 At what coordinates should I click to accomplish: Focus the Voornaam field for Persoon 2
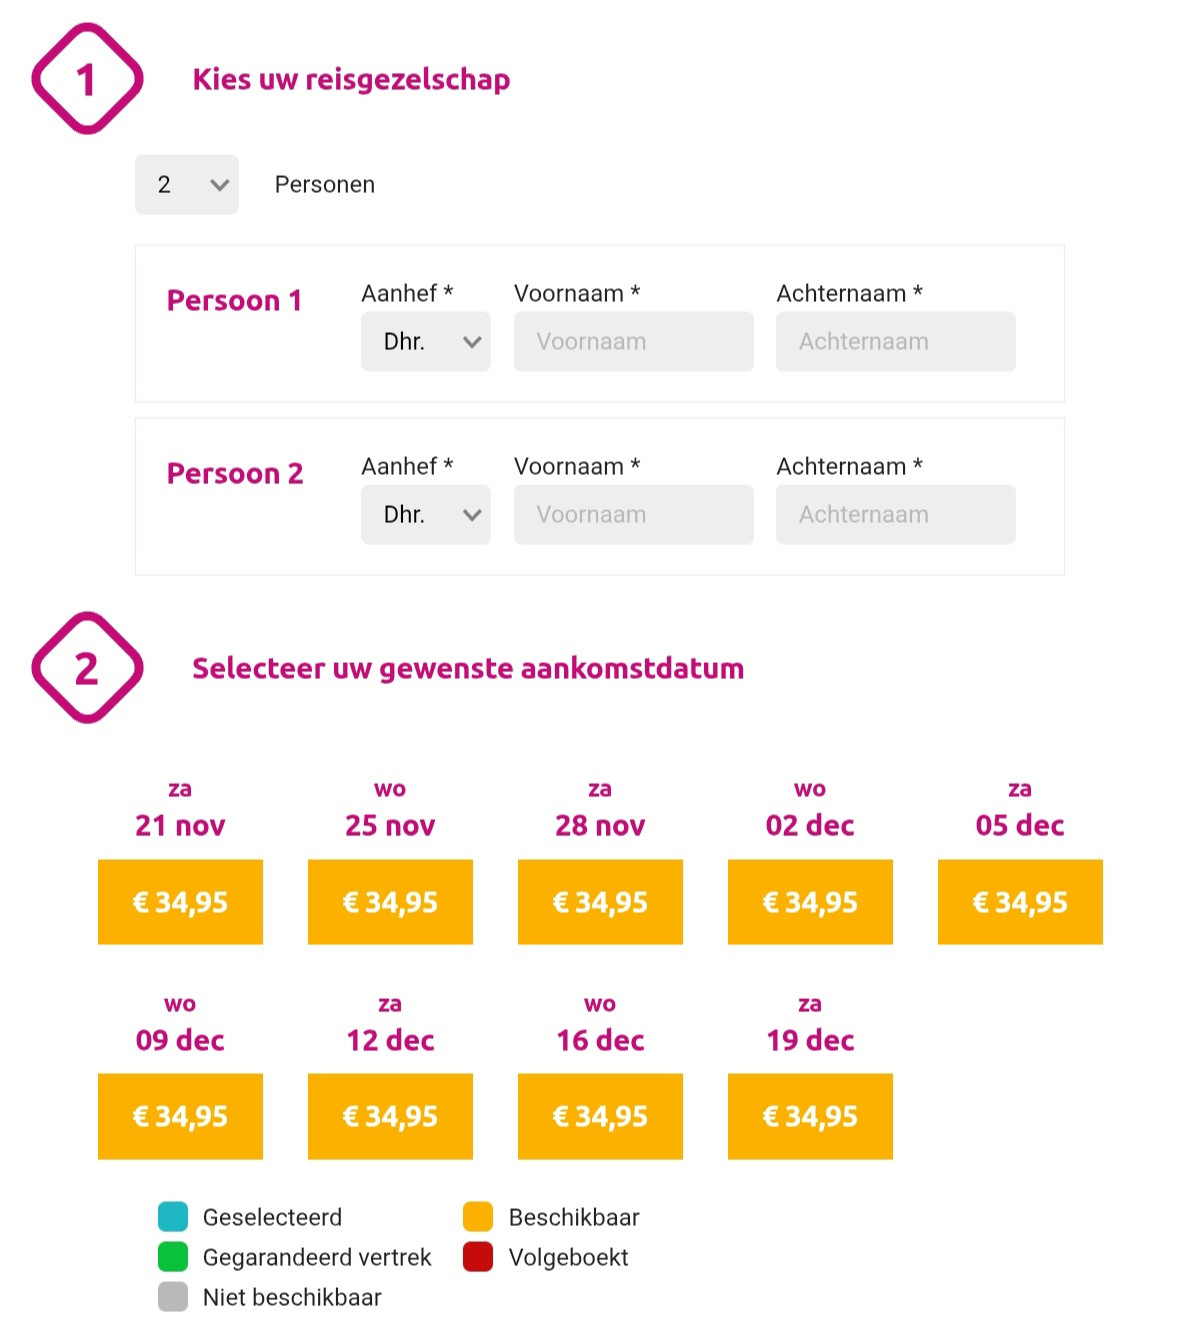[634, 514]
